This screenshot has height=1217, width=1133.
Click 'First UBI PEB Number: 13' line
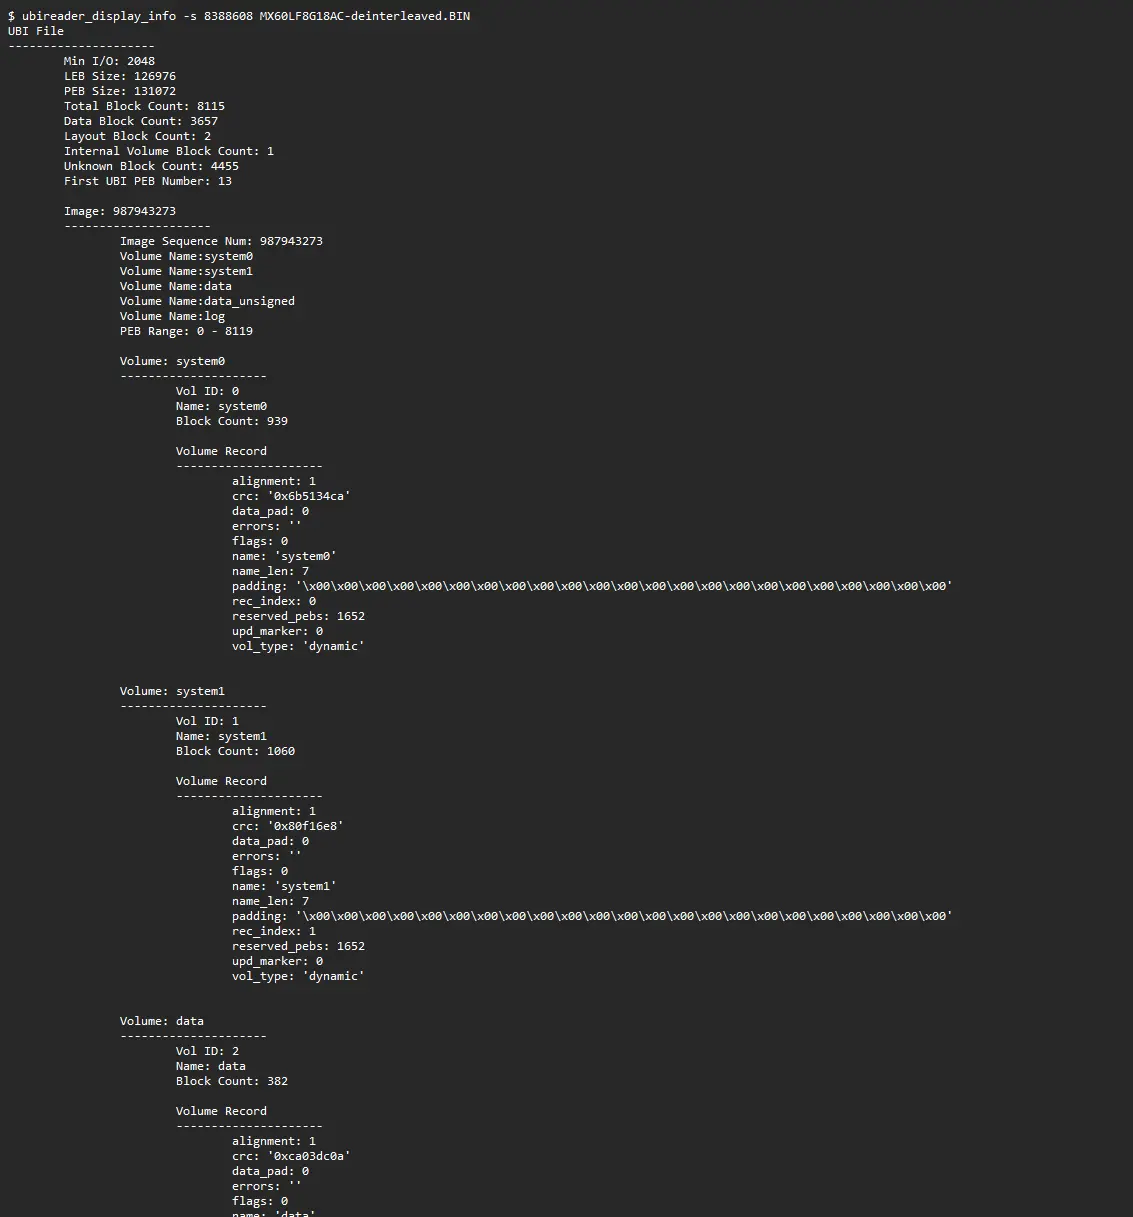[x=148, y=181]
